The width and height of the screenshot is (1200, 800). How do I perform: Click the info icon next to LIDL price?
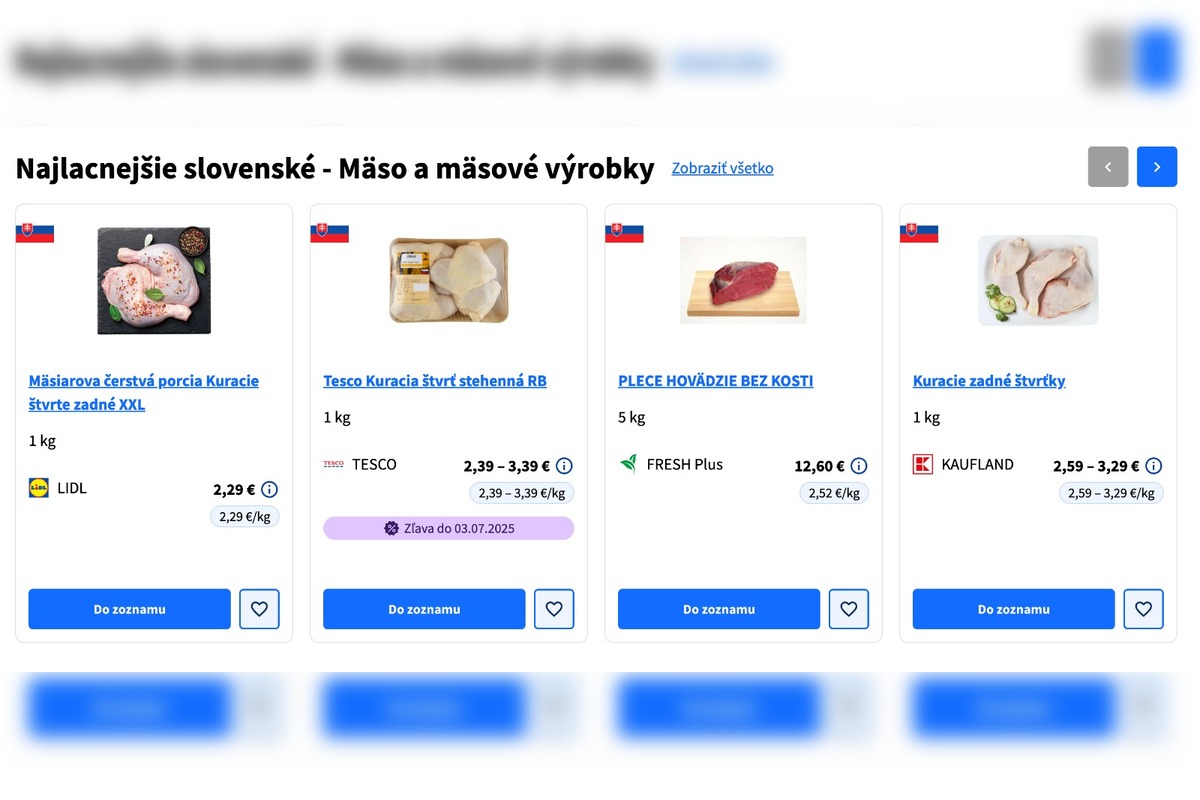coord(269,490)
